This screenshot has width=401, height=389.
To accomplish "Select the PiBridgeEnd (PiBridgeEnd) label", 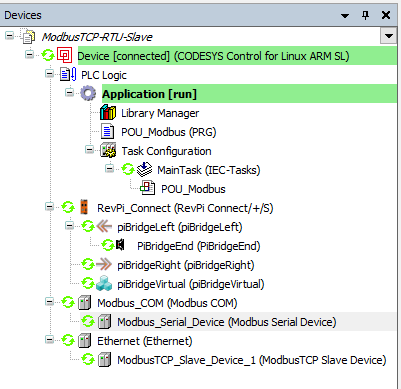I will click(x=199, y=246).
